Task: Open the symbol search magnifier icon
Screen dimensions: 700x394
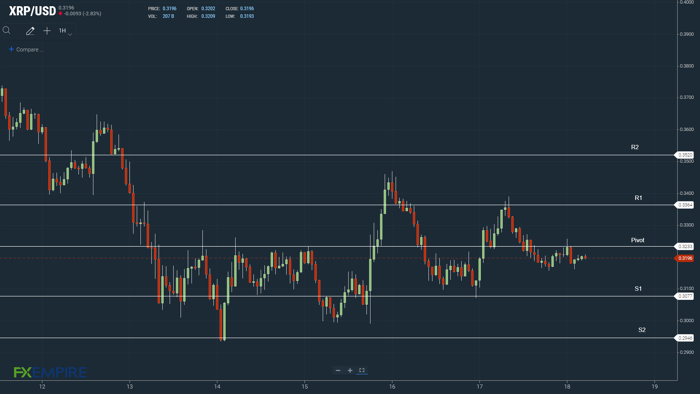Action: pyautogui.click(x=6, y=30)
